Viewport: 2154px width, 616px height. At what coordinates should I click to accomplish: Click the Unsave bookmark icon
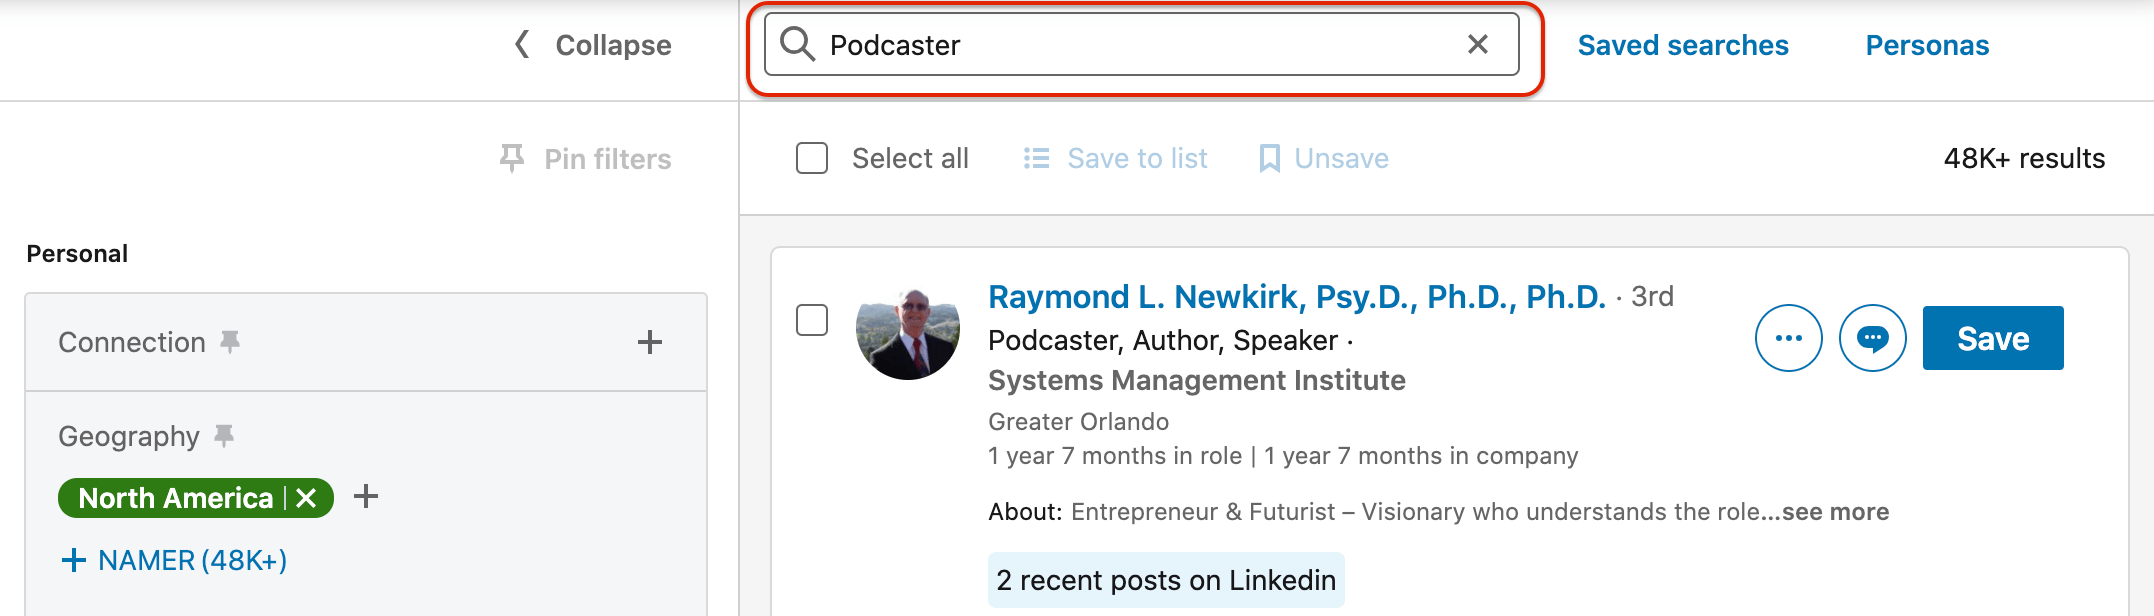pyautogui.click(x=1269, y=158)
